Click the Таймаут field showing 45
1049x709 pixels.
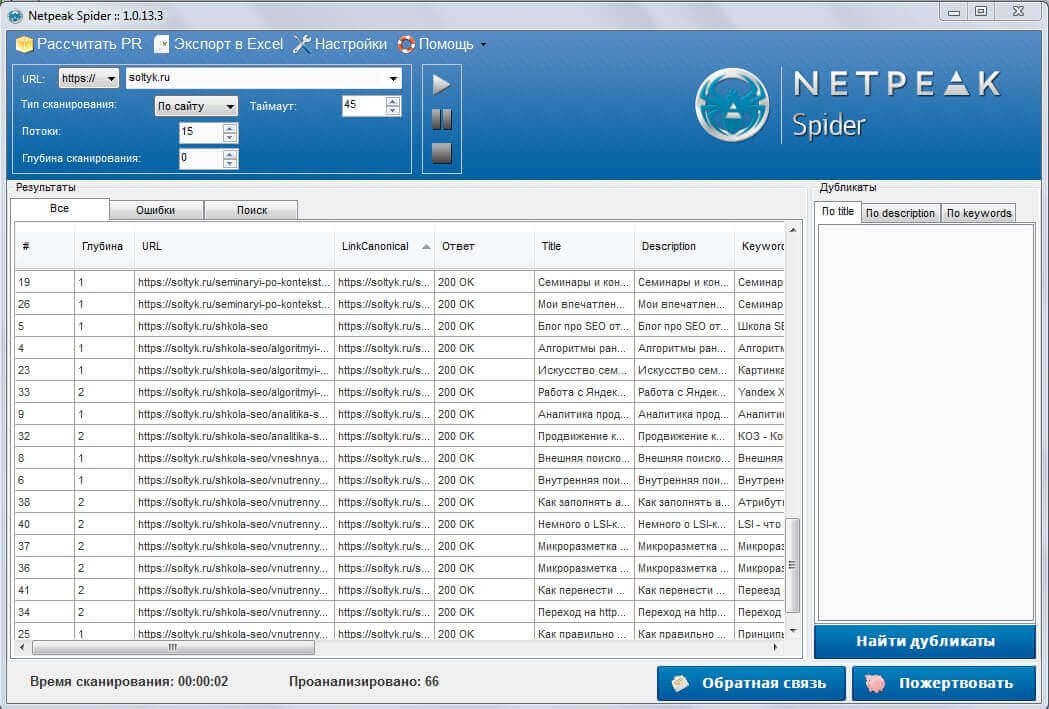pyautogui.click(x=364, y=106)
